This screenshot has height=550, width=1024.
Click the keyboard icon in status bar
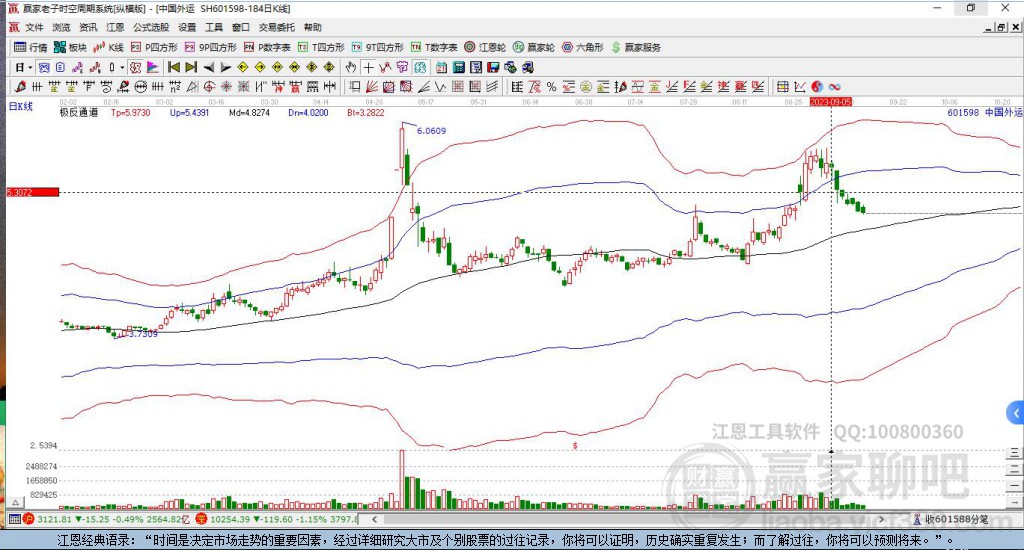(14, 519)
